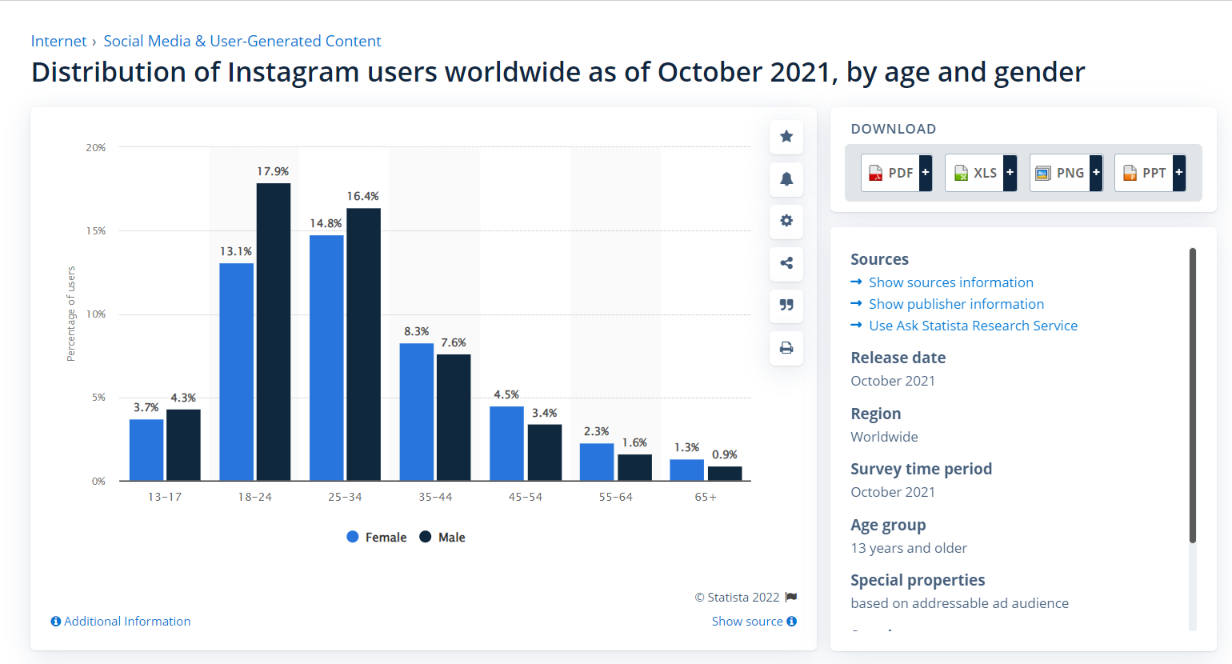1232x664 pixels.
Task: Click the Region heading
Action: 876,413
